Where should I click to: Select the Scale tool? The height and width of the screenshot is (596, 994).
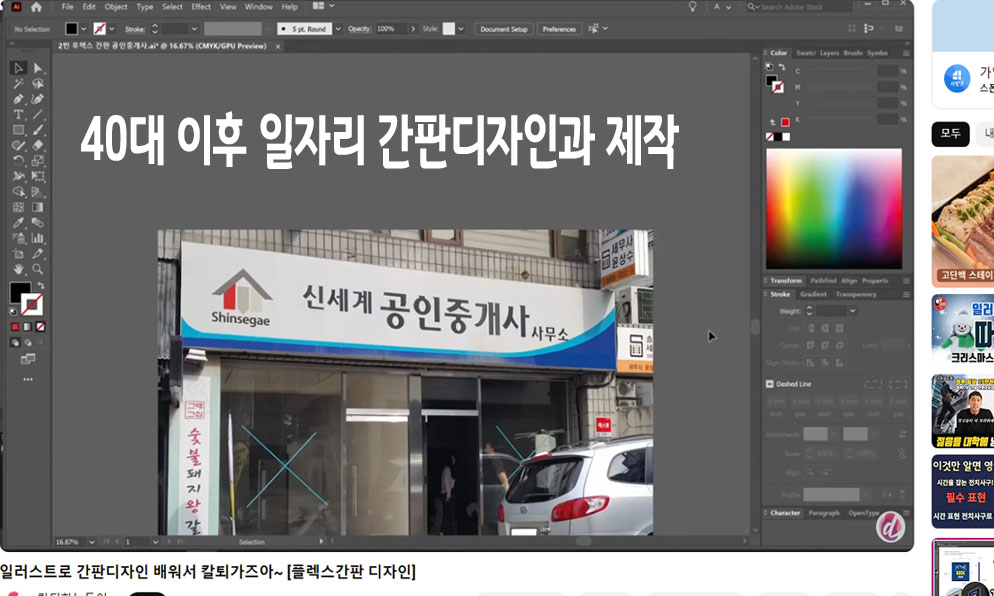pyautogui.click(x=38, y=161)
